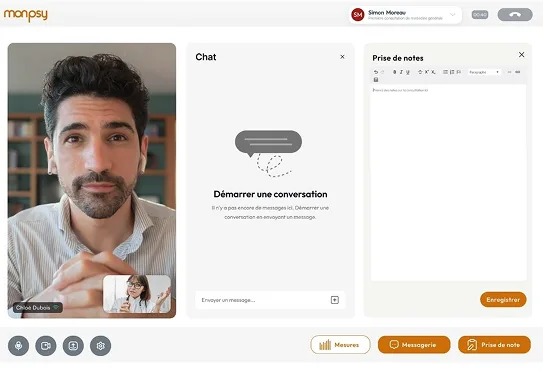The width and height of the screenshot is (543, 388).
Task: Toggle the Messagerie panel button
Action: pos(414,345)
